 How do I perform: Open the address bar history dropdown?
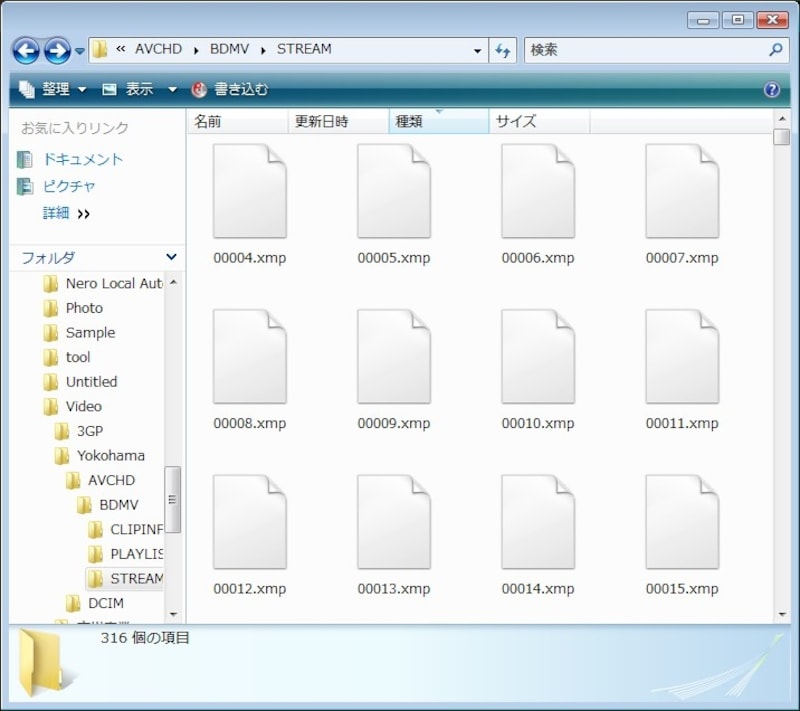pyautogui.click(x=477, y=49)
